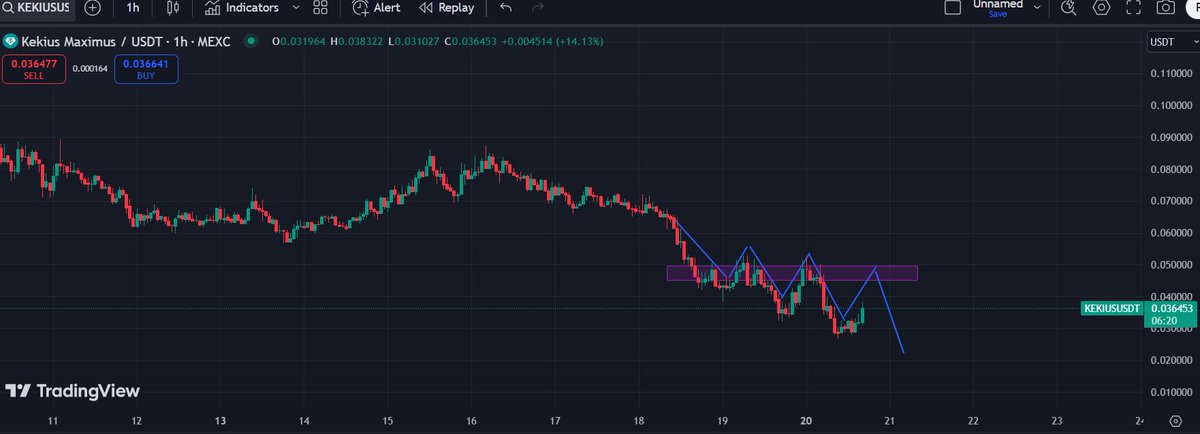Click the closing value C0.036453
1200x434 pixels.
point(471,41)
